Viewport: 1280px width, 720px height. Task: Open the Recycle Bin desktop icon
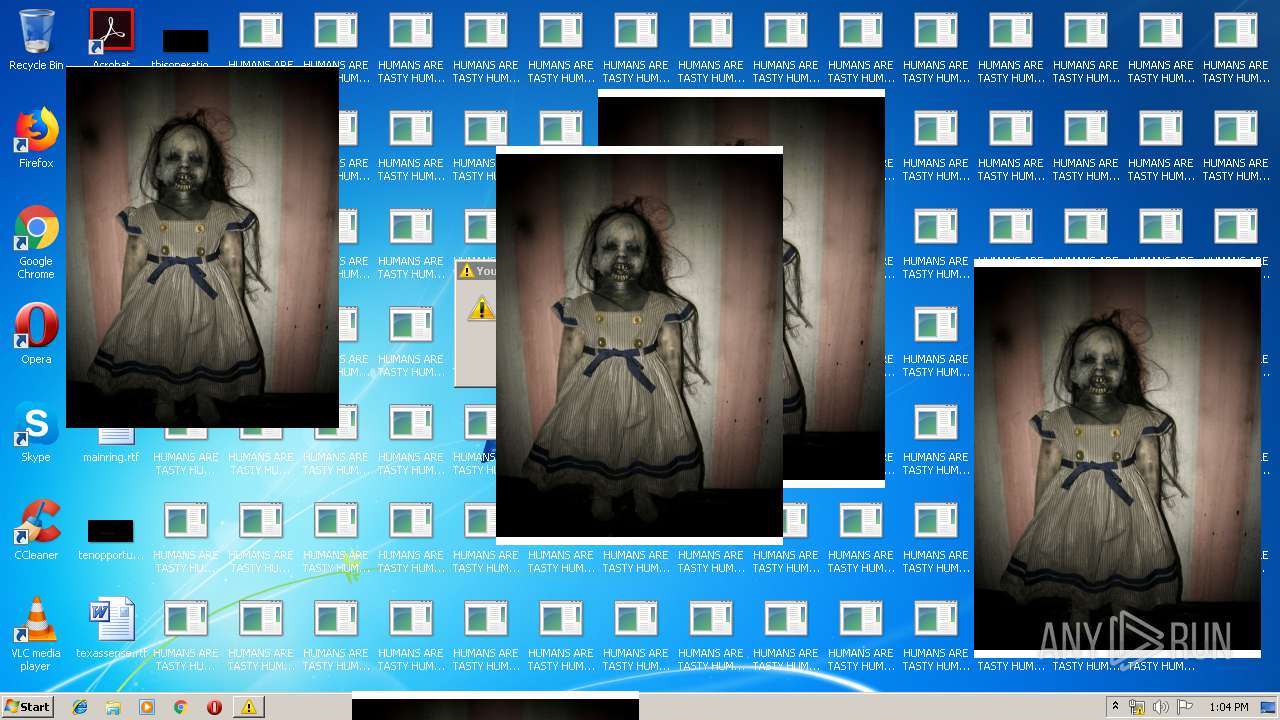tap(36, 40)
